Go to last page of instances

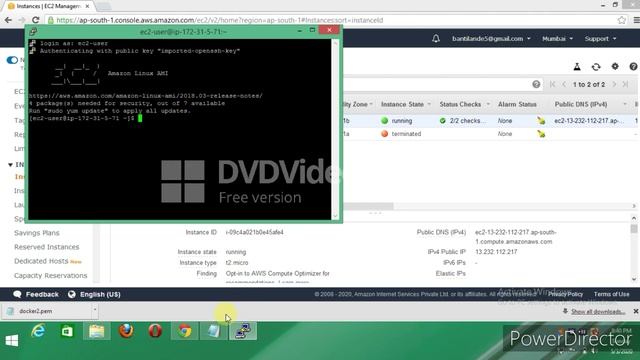click(625, 84)
